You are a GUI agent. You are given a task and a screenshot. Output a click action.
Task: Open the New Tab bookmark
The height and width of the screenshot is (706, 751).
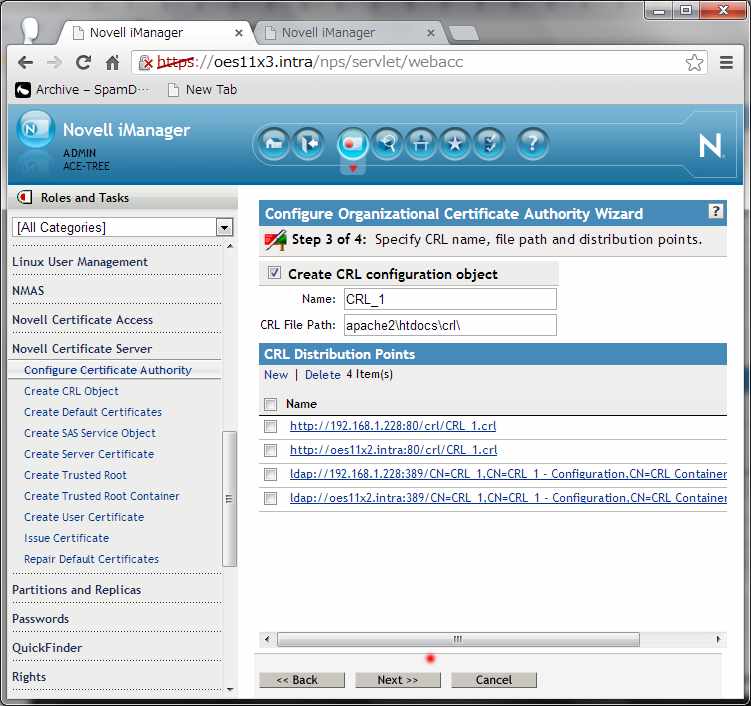[203, 90]
